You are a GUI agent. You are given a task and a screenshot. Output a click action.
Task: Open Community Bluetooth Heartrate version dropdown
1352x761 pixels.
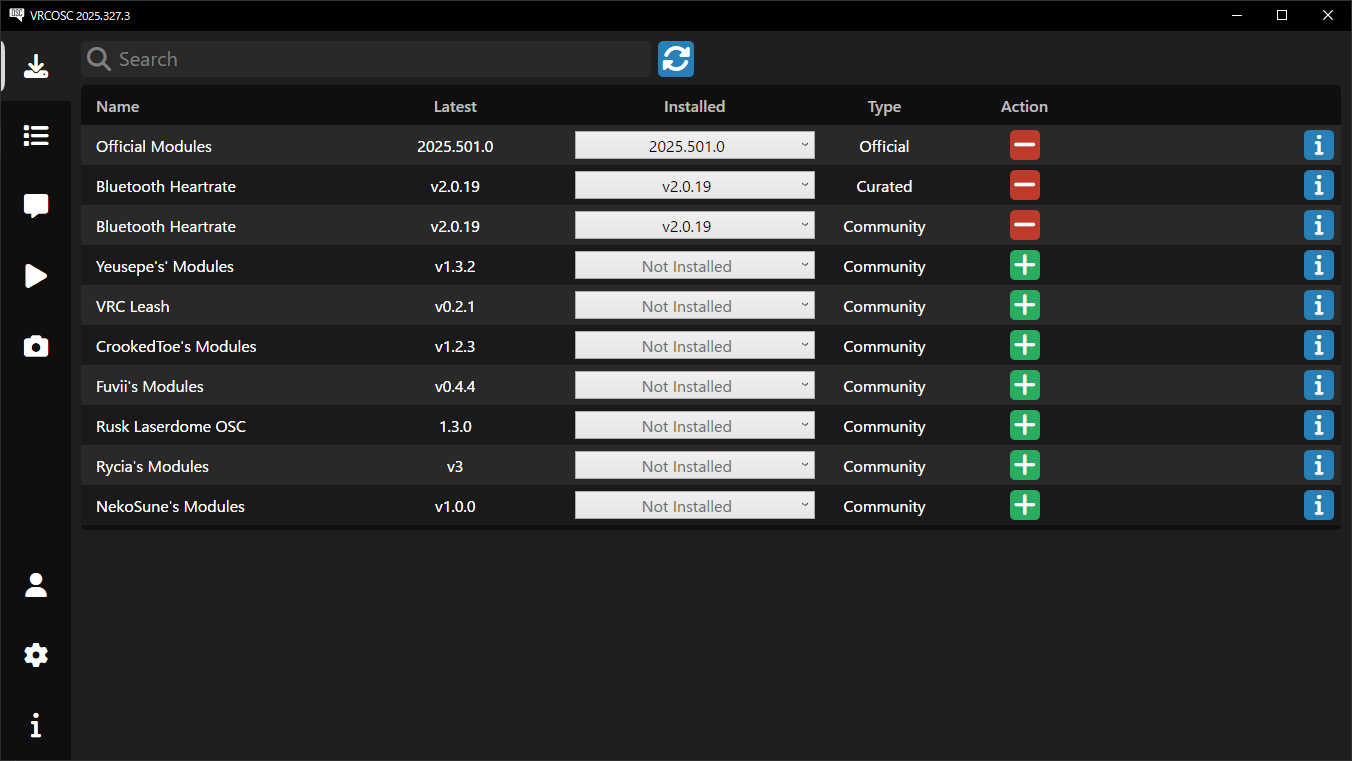[x=694, y=226]
